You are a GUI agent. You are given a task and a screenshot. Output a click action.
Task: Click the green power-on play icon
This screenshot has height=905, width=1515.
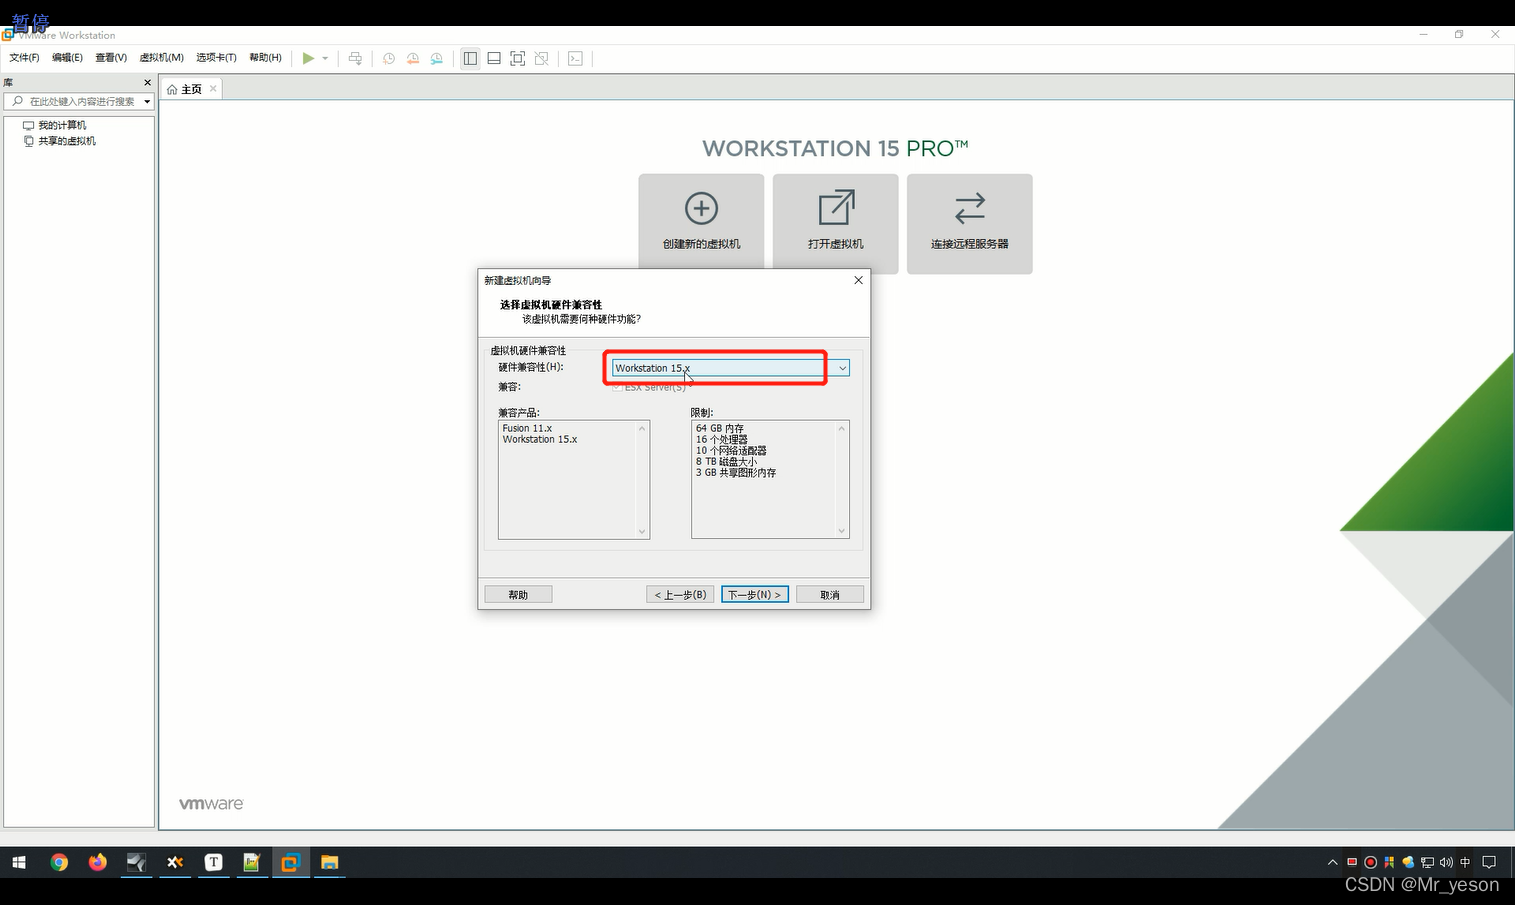(308, 58)
